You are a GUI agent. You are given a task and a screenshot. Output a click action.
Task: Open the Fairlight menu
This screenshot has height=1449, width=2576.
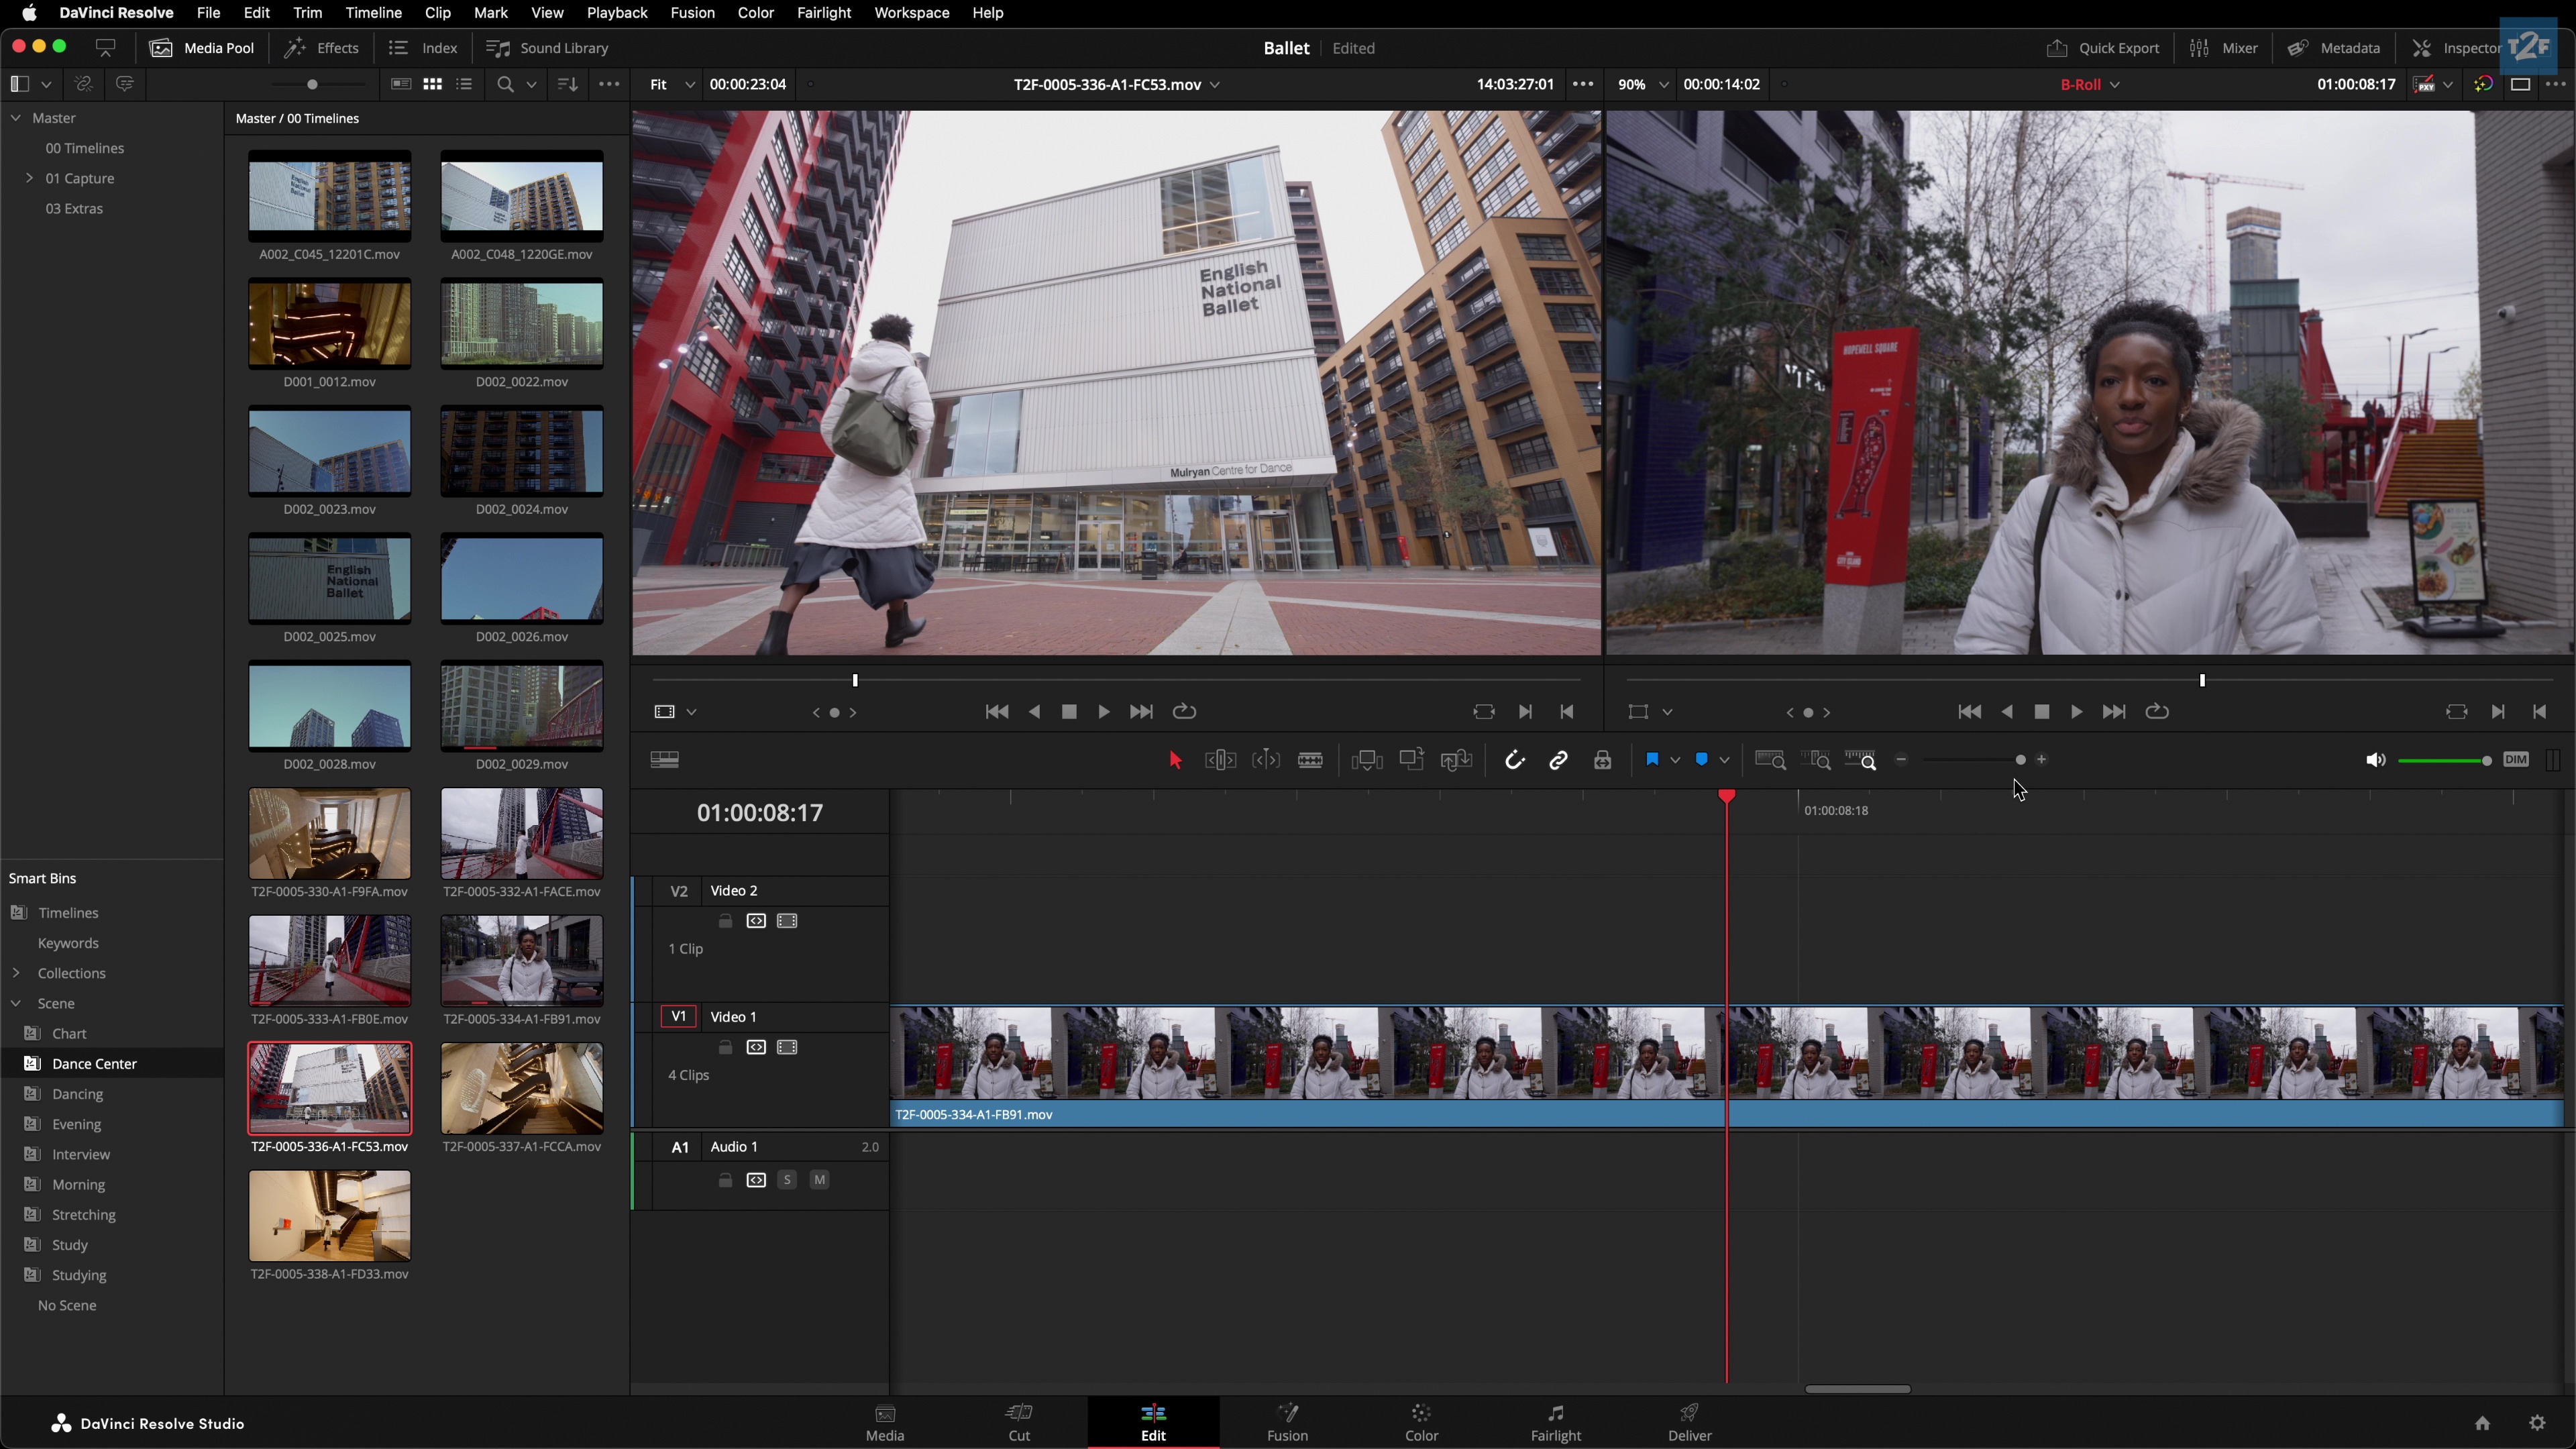(823, 13)
